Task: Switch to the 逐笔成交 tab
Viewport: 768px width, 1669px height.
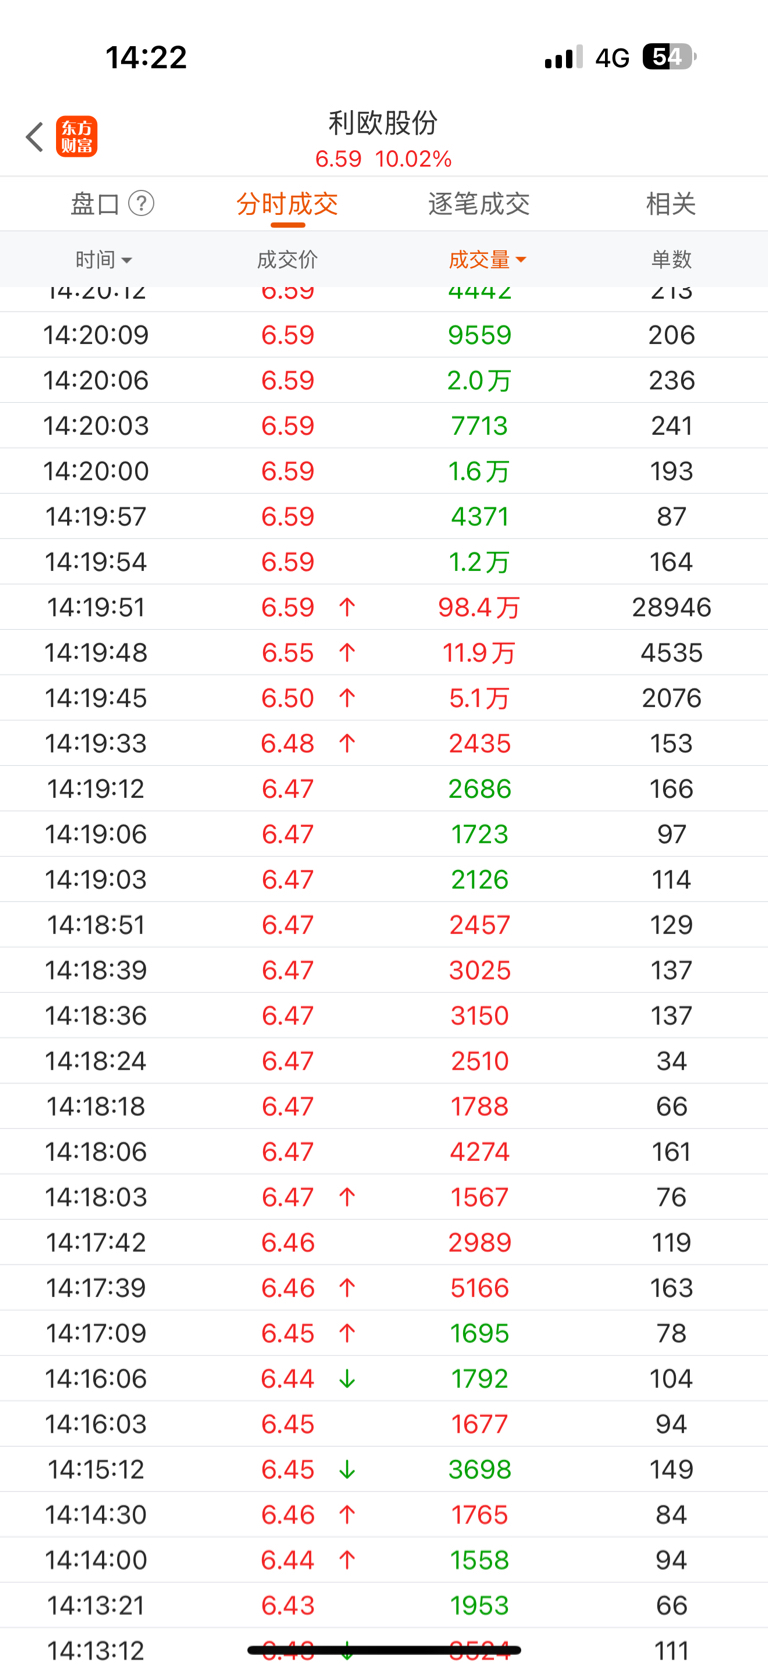Action: pos(479,204)
